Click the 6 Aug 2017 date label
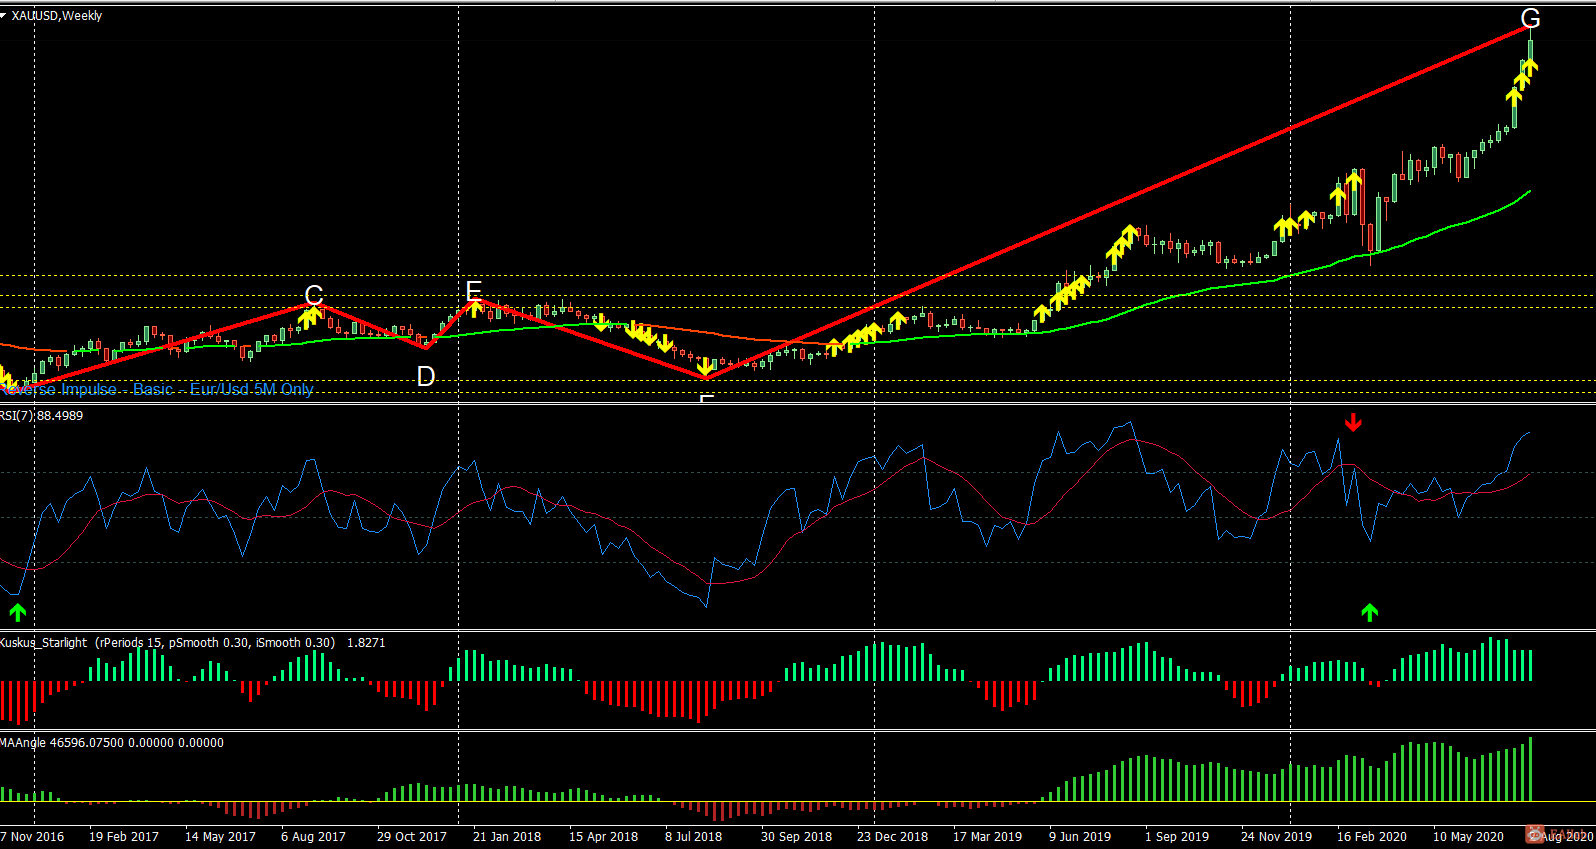This screenshot has height=849, width=1596. click(x=313, y=837)
